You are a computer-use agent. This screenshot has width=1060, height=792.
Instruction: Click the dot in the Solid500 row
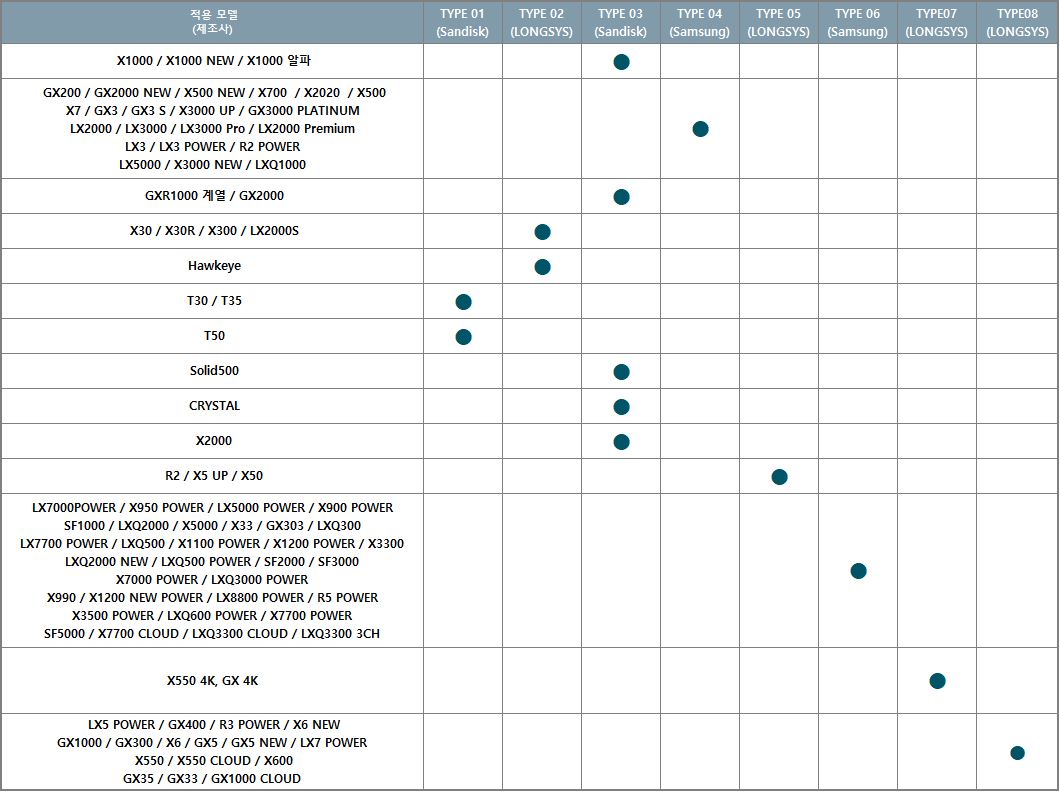pyautogui.click(x=621, y=372)
